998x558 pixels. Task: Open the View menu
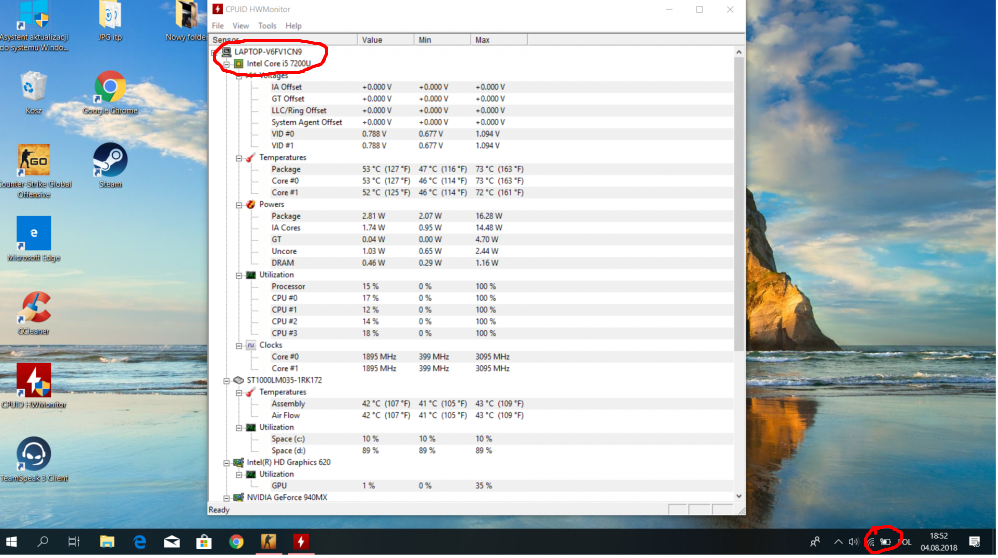pyautogui.click(x=241, y=25)
